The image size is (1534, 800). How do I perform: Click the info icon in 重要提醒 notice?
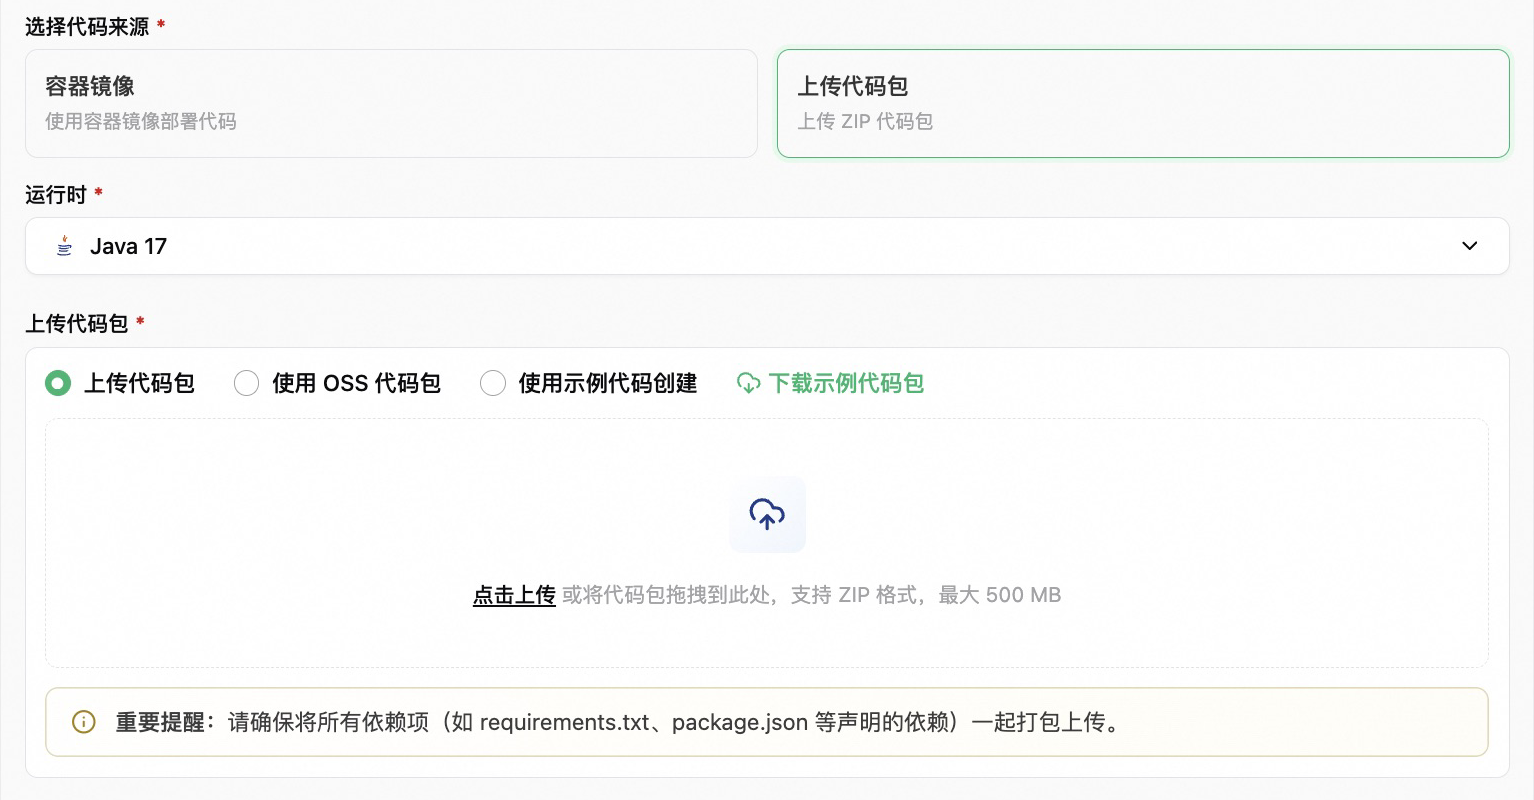pyautogui.click(x=84, y=722)
